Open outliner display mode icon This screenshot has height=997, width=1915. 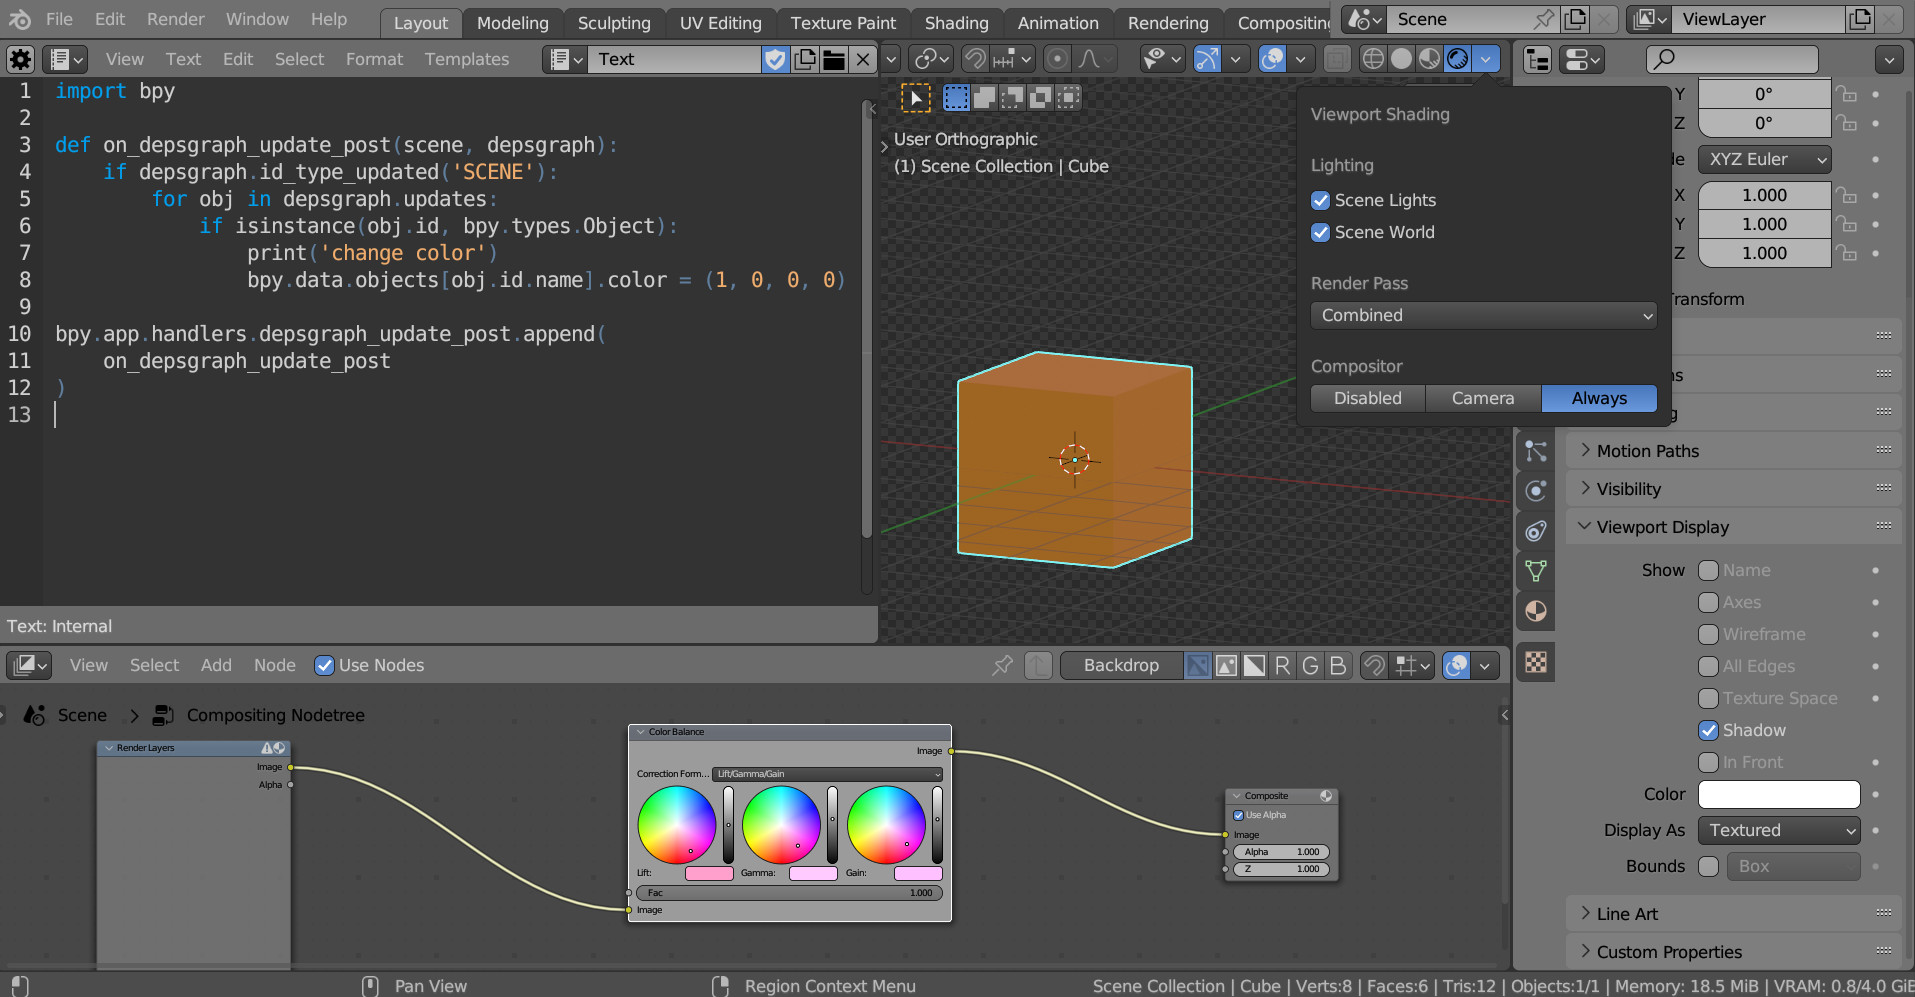pyautogui.click(x=1538, y=60)
